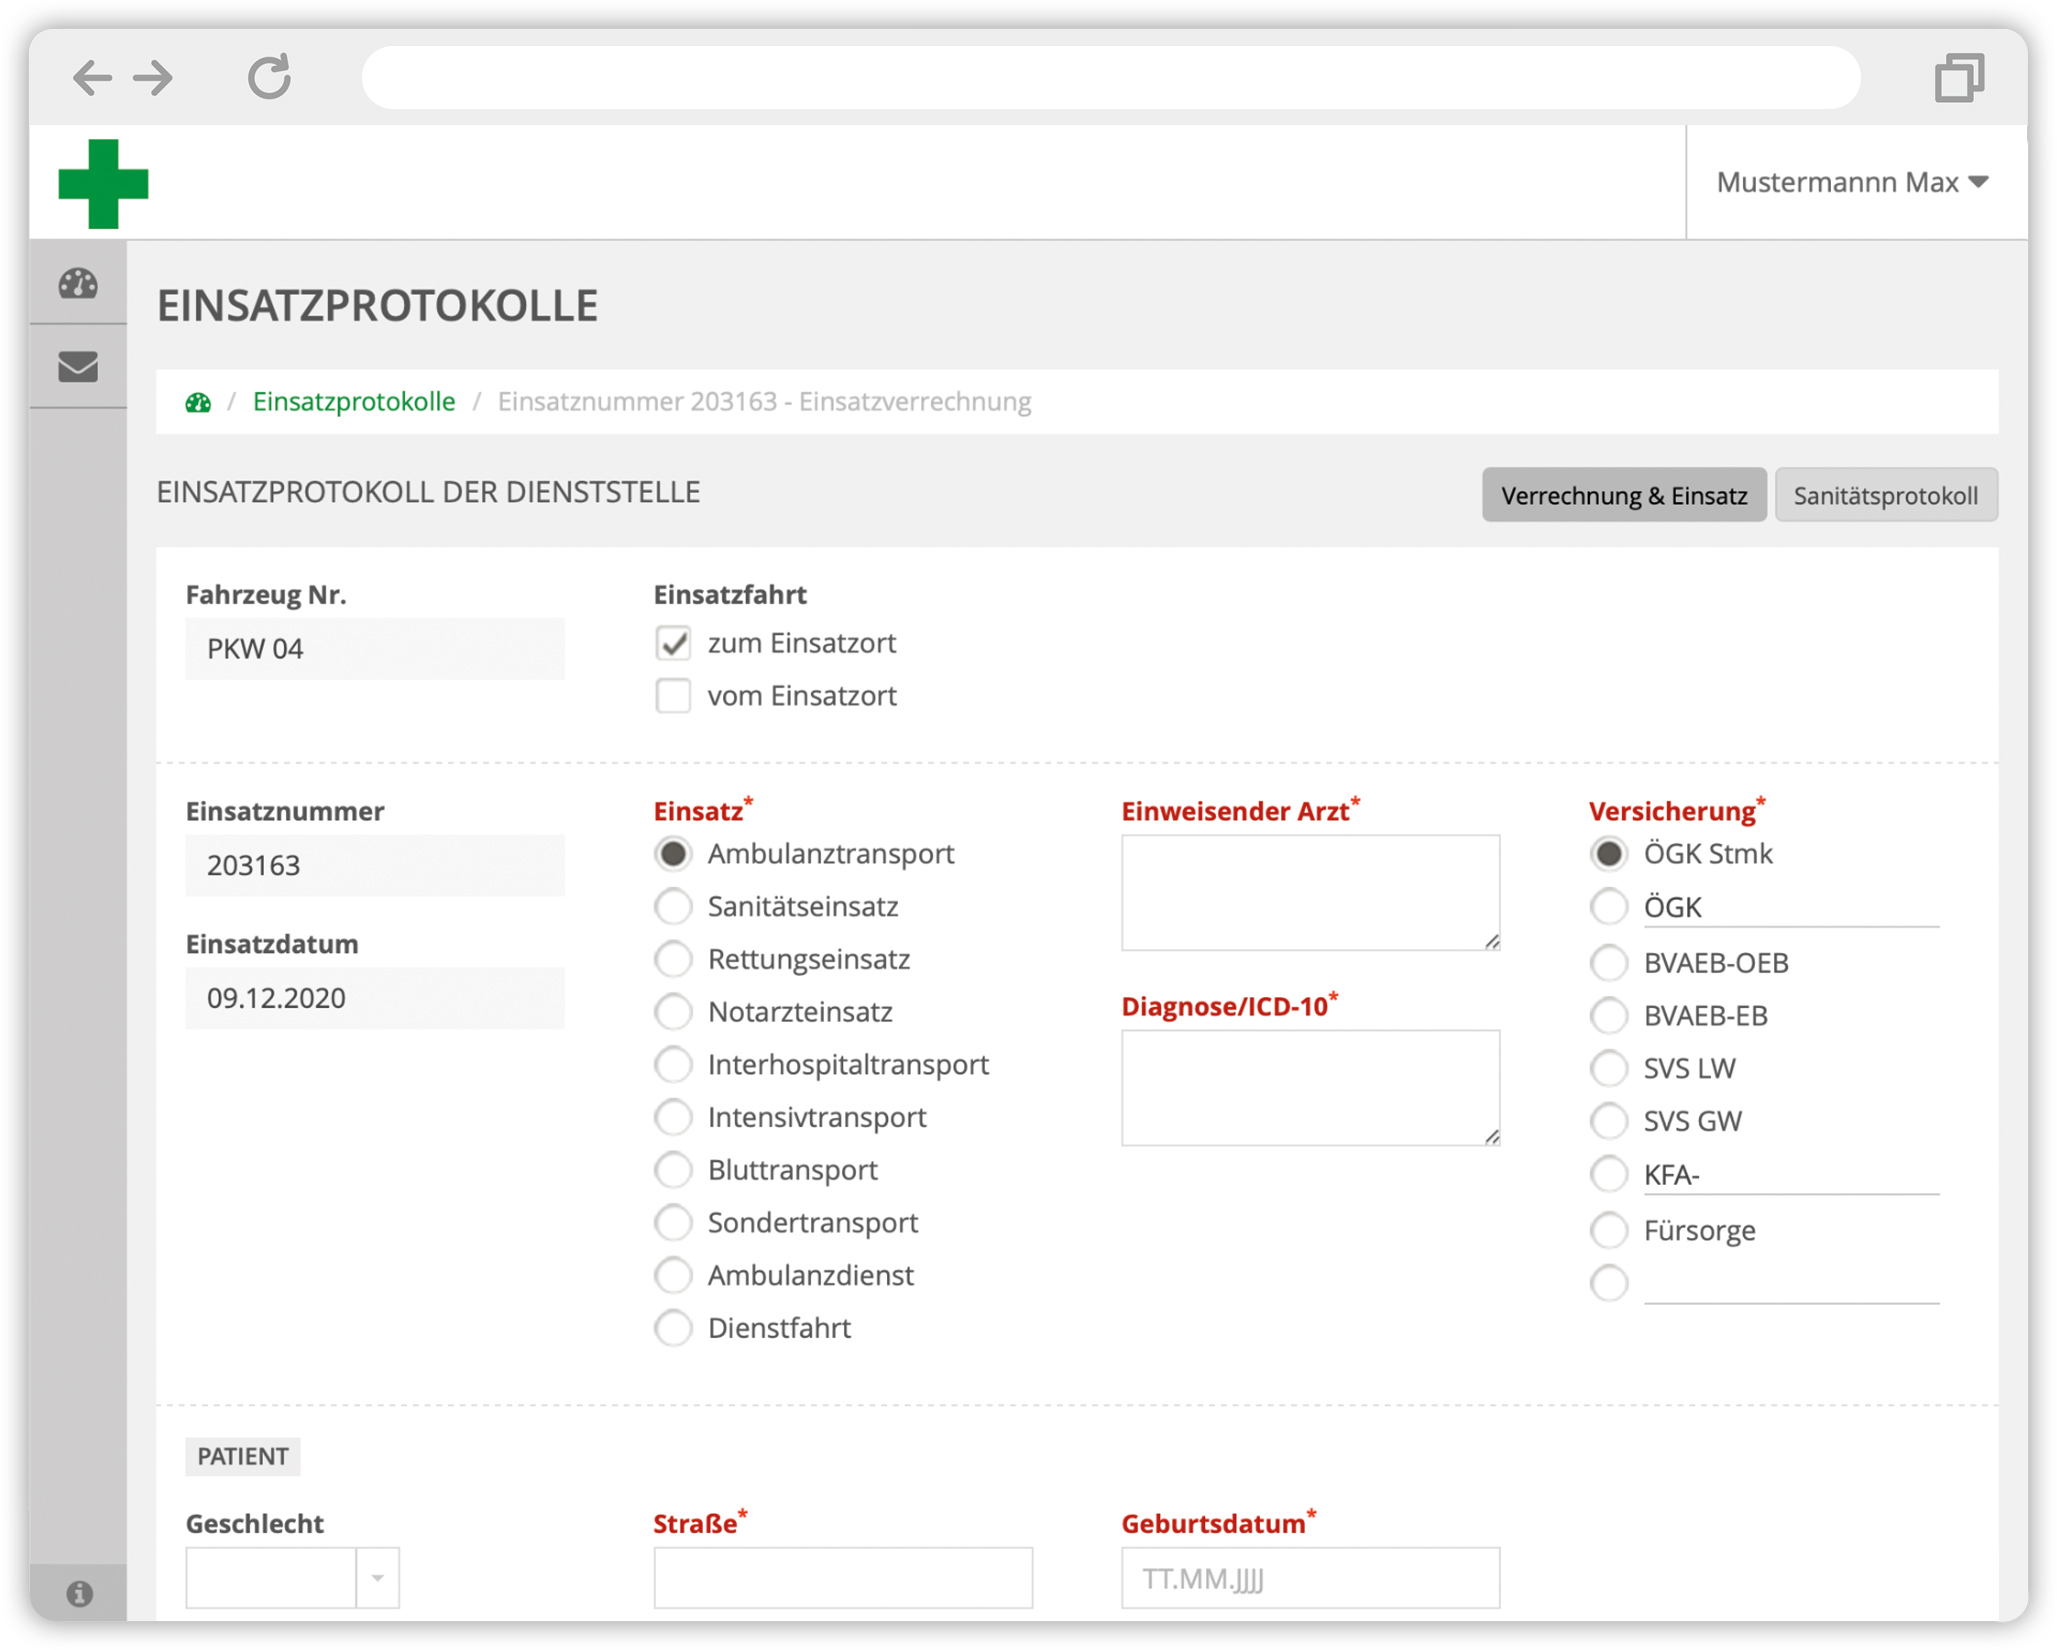Select the blank last insurance radio option
The height and width of the screenshot is (1650, 2057).
(1609, 1284)
